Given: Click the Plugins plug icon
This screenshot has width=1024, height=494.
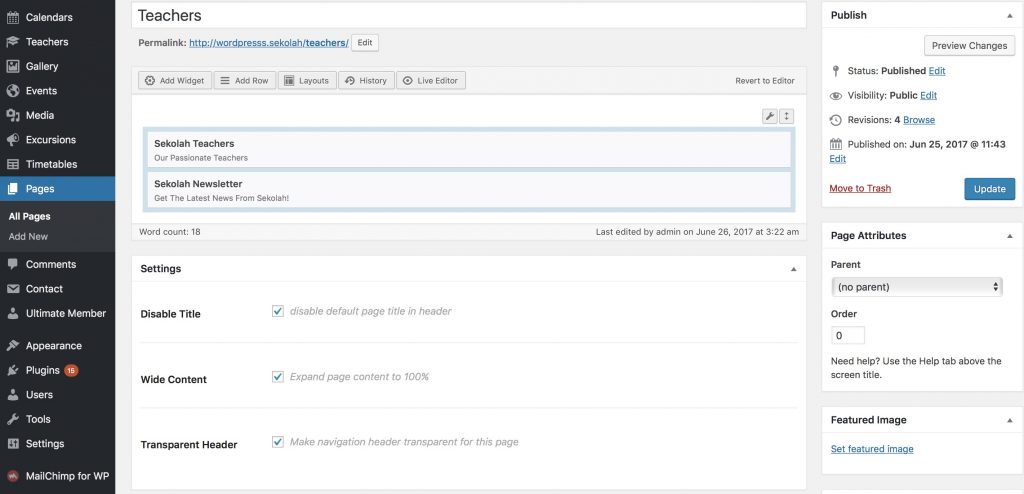Looking at the screenshot, I should (x=12, y=370).
